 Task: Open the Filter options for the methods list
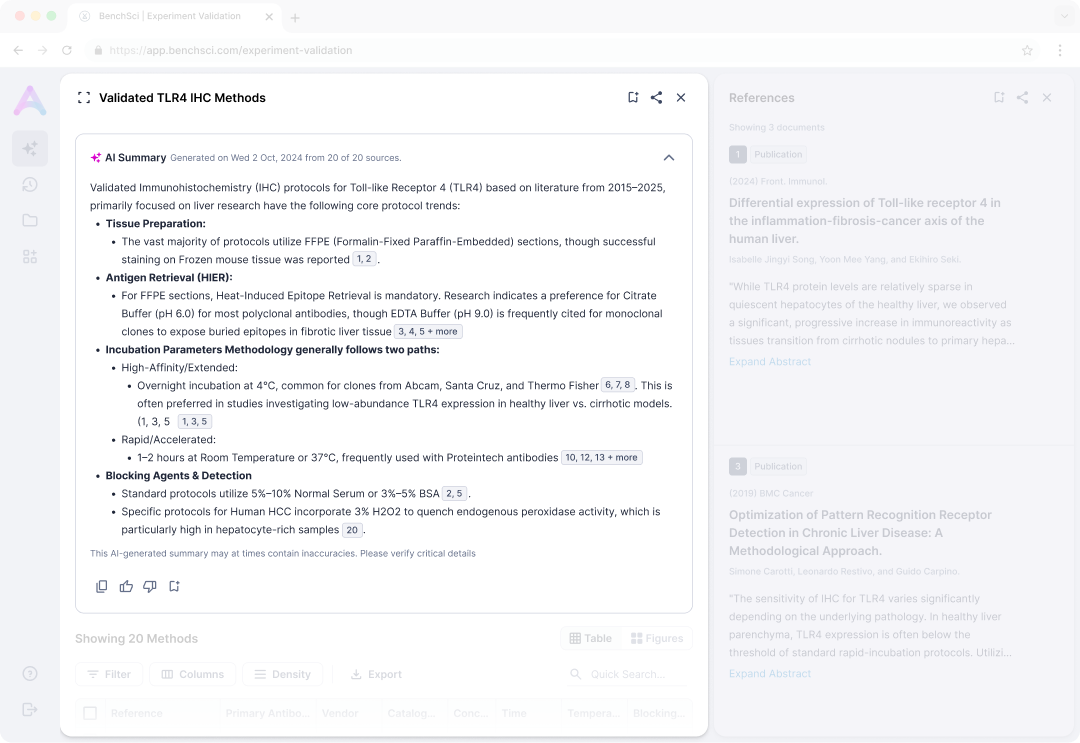pyautogui.click(x=109, y=674)
